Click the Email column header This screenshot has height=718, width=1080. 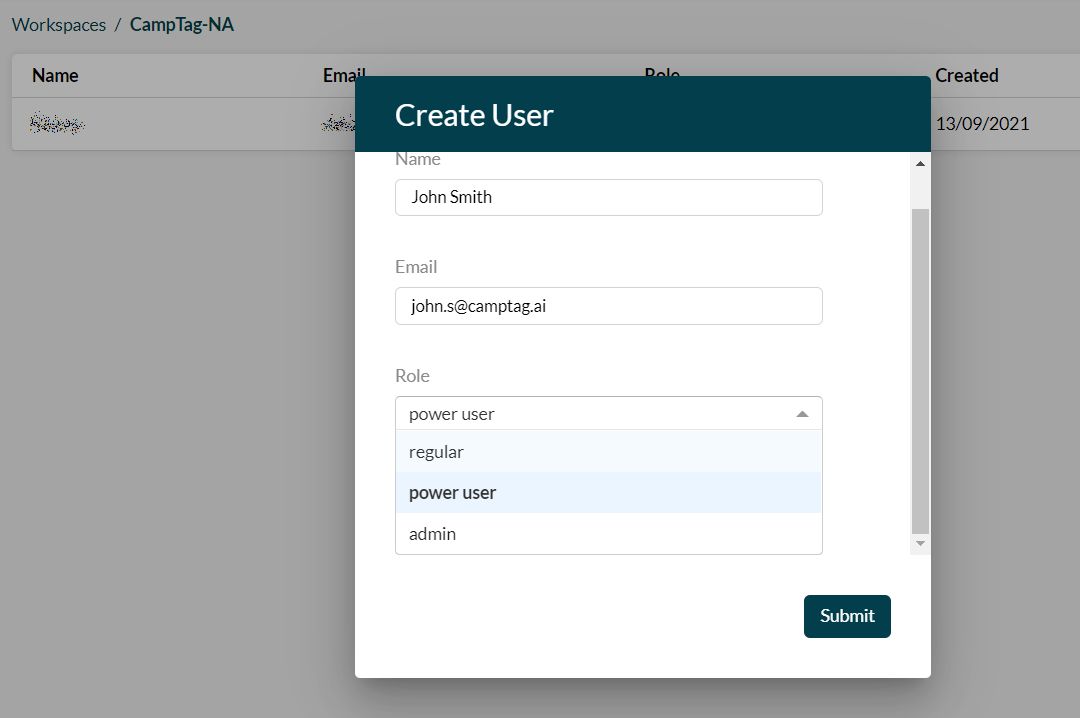click(344, 75)
